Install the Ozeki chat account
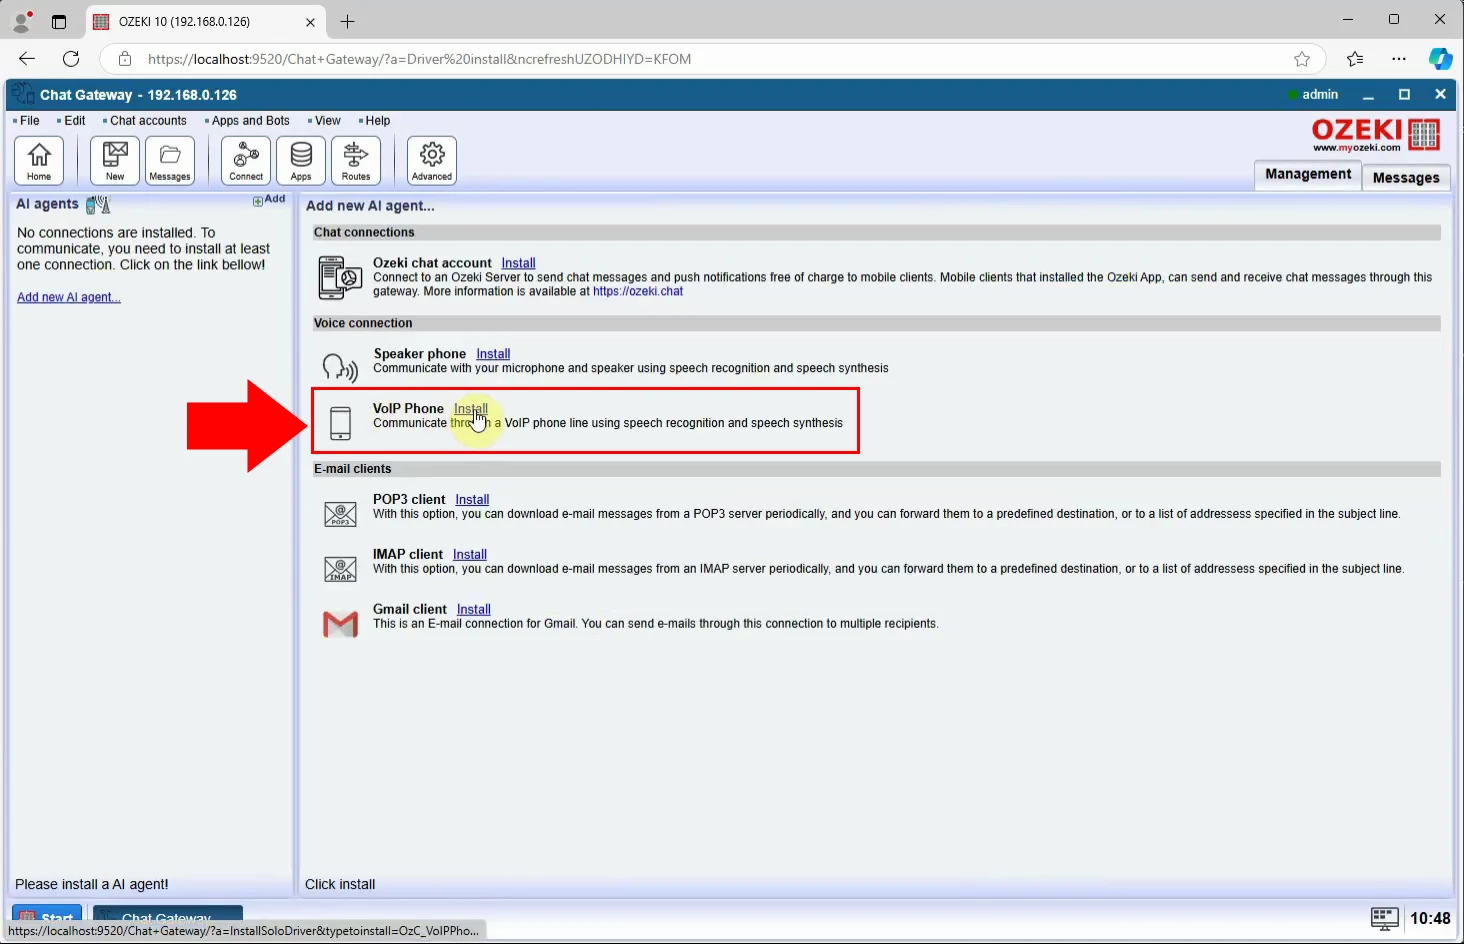Viewport: 1464px width, 944px height. (x=518, y=263)
